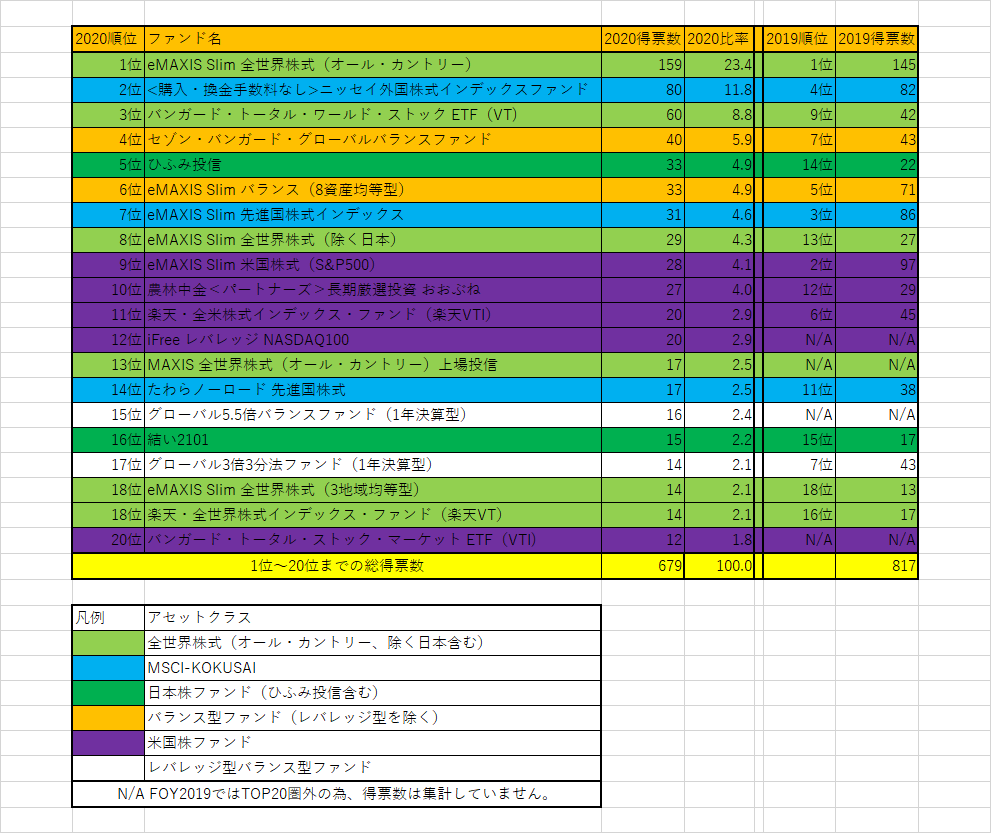Select the レバレッジ型バランス型ファンド legend label
Viewport: 991px width, 833px height.
pos(373,767)
